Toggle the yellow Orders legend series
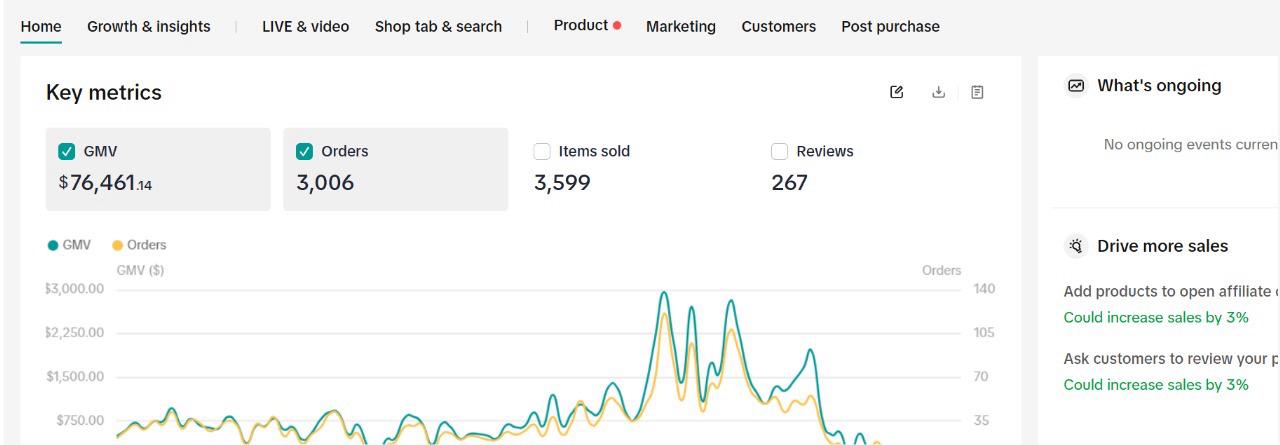 click(x=139, y=245)
